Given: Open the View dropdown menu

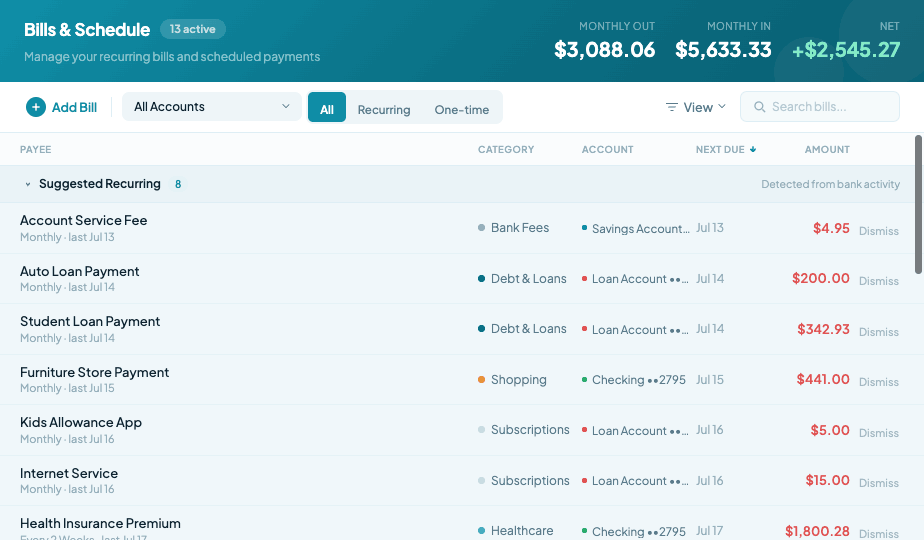Looking at the screenshot, I should click(696, 107).
